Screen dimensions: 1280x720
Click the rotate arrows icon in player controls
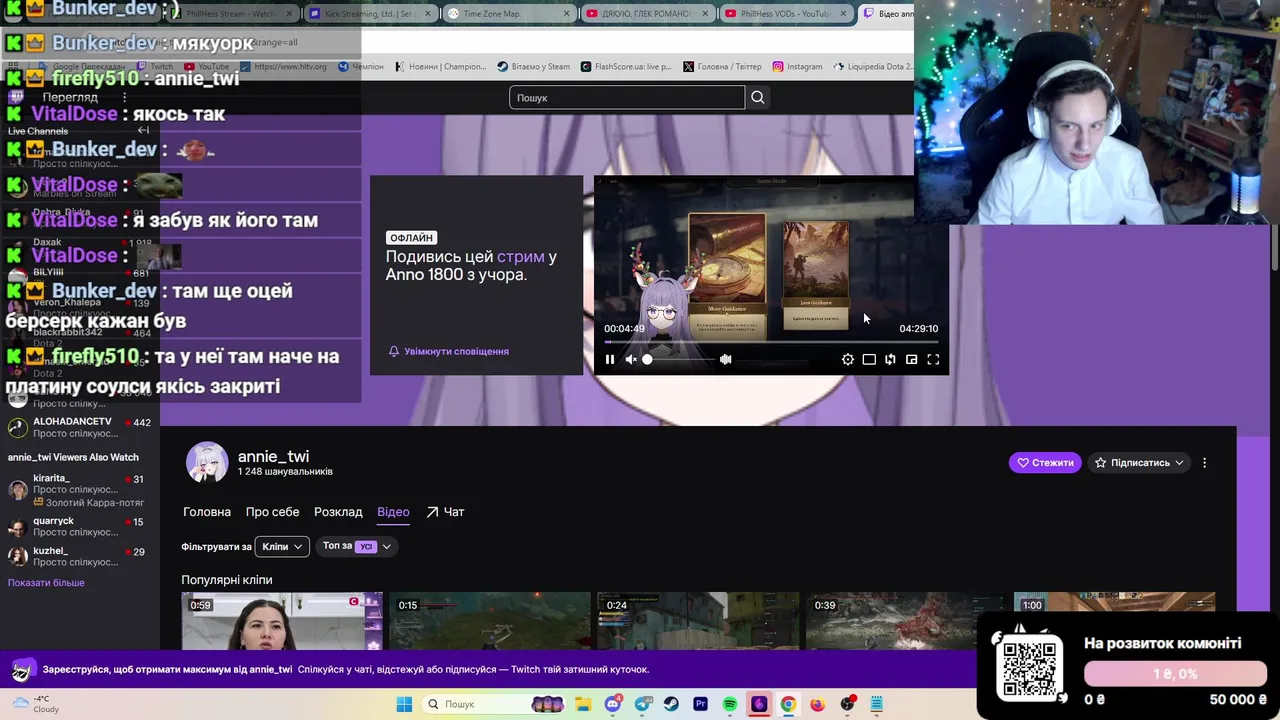pyautogui.click(x=890, y=359)
